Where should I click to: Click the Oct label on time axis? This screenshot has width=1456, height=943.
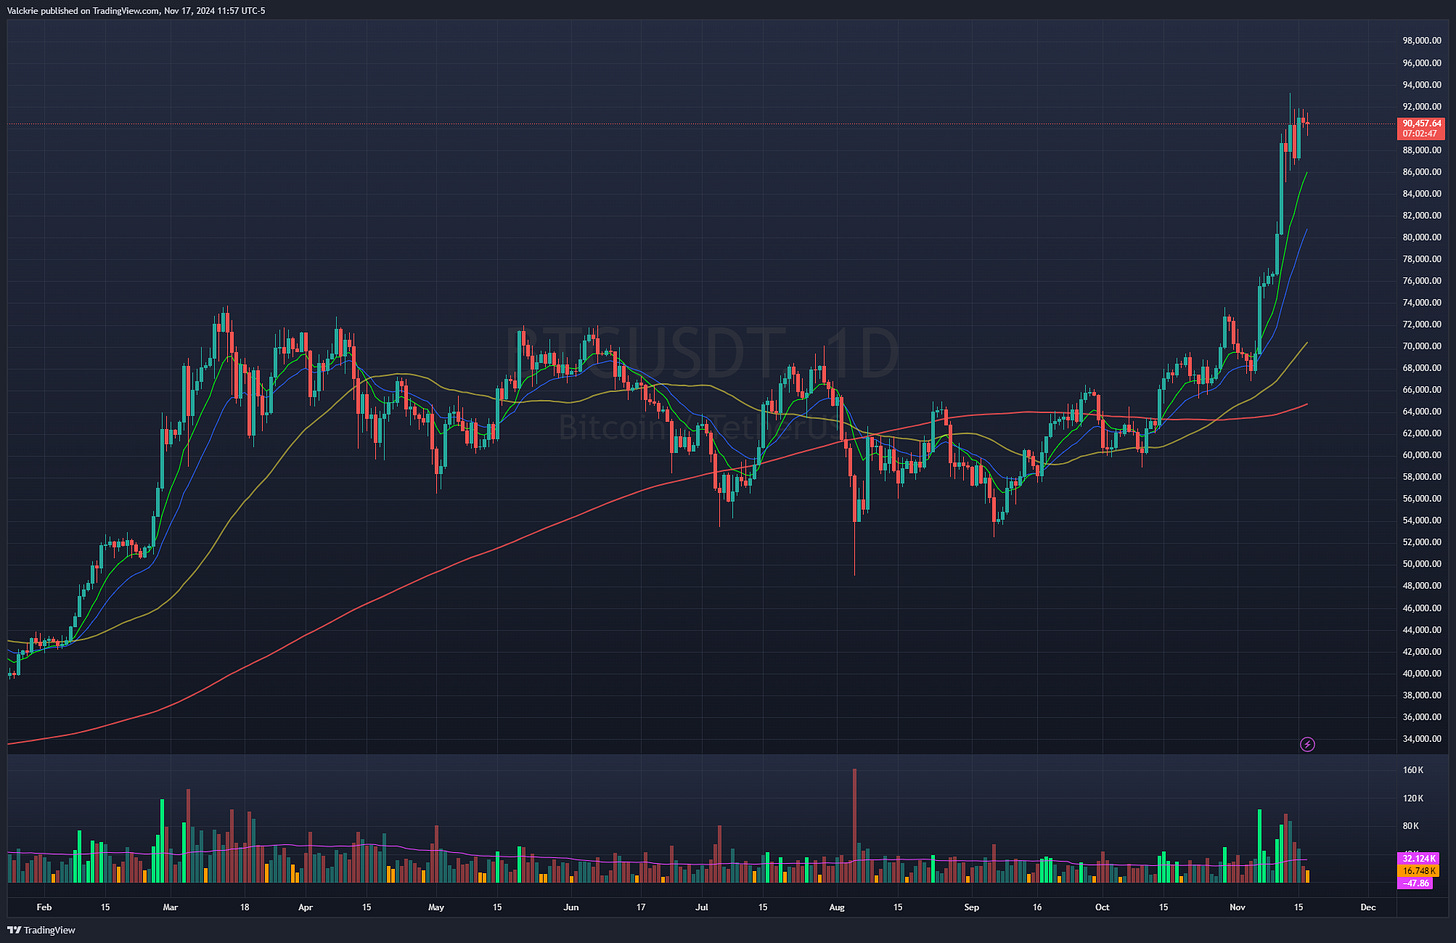[x=1102, y=908]
